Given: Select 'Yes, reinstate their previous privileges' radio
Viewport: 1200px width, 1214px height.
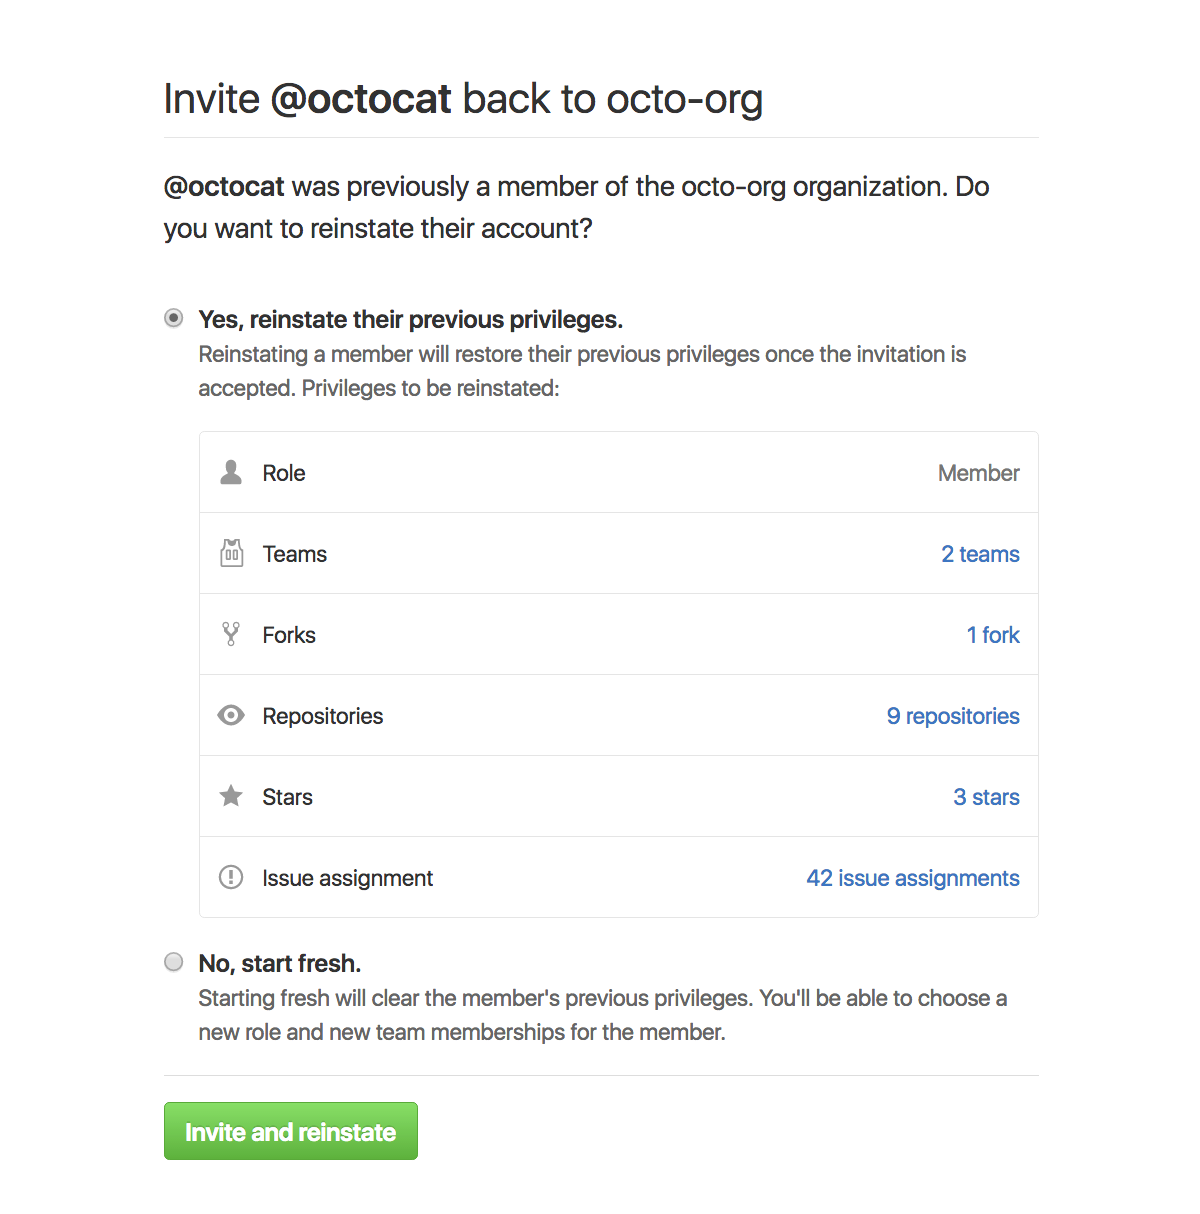Looking at the screenshot, I should (x=174, y=318).
